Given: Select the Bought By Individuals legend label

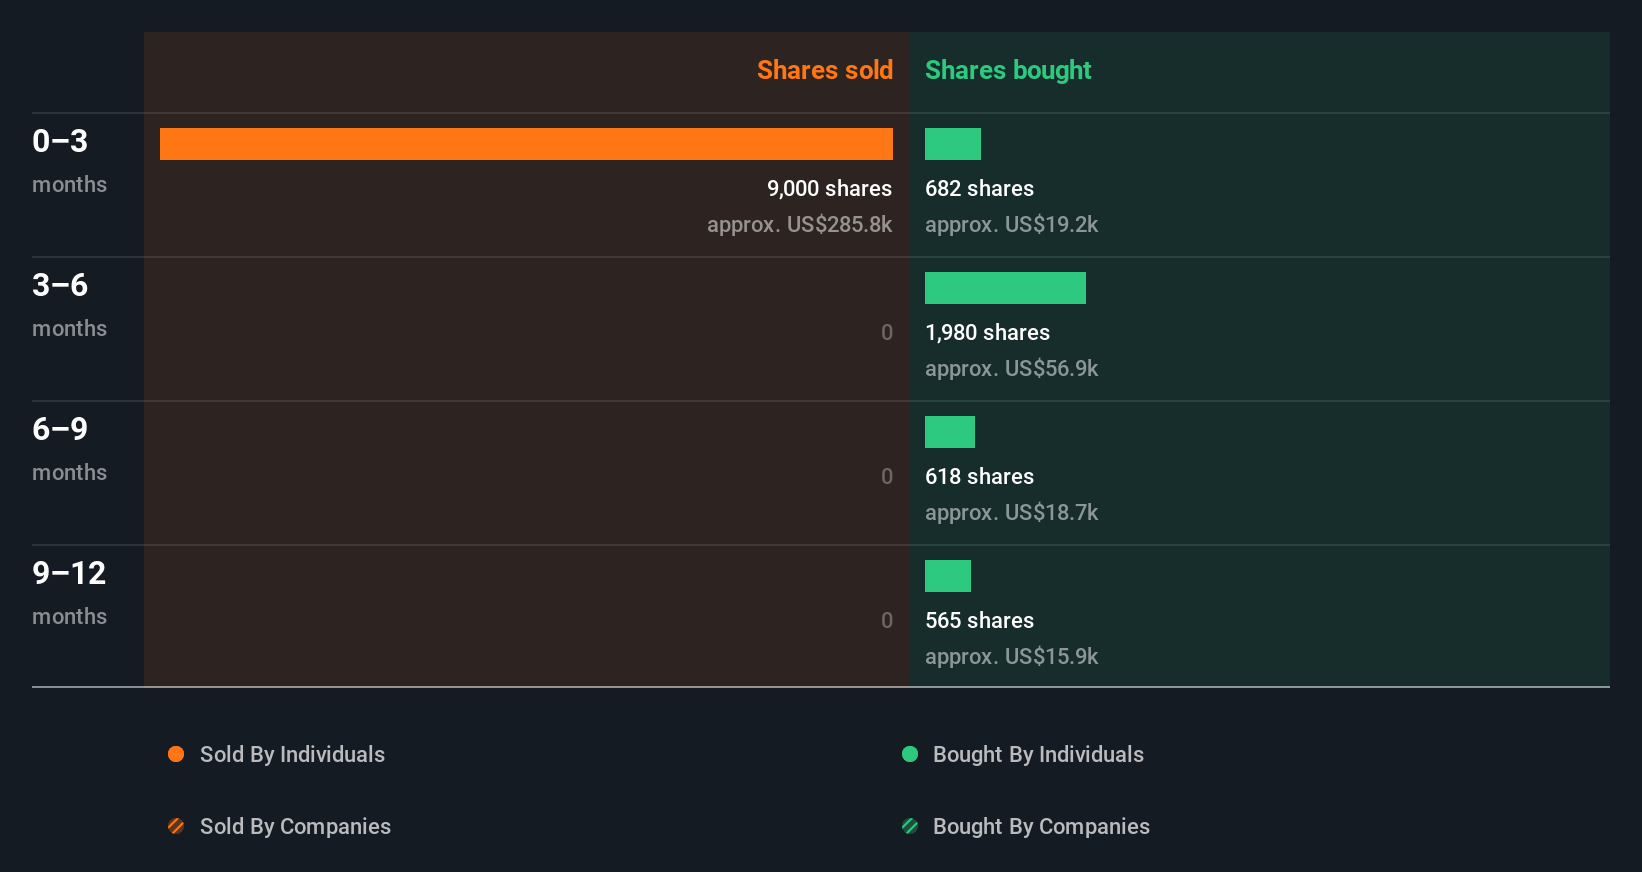Looking at the screenshot, I should (x=1038, y=754).
